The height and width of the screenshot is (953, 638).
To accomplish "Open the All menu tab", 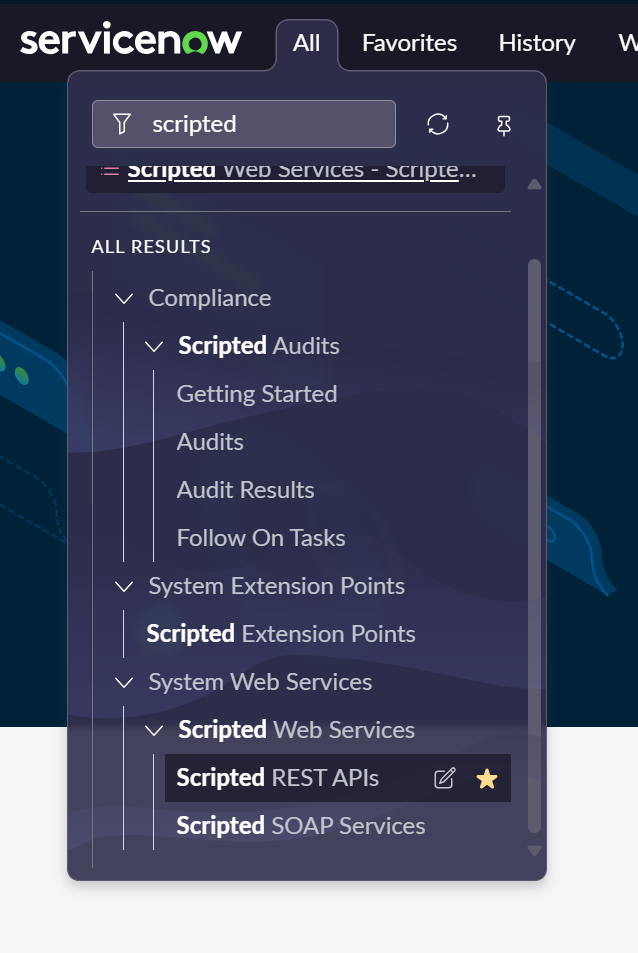I will (x=306, y=43).
